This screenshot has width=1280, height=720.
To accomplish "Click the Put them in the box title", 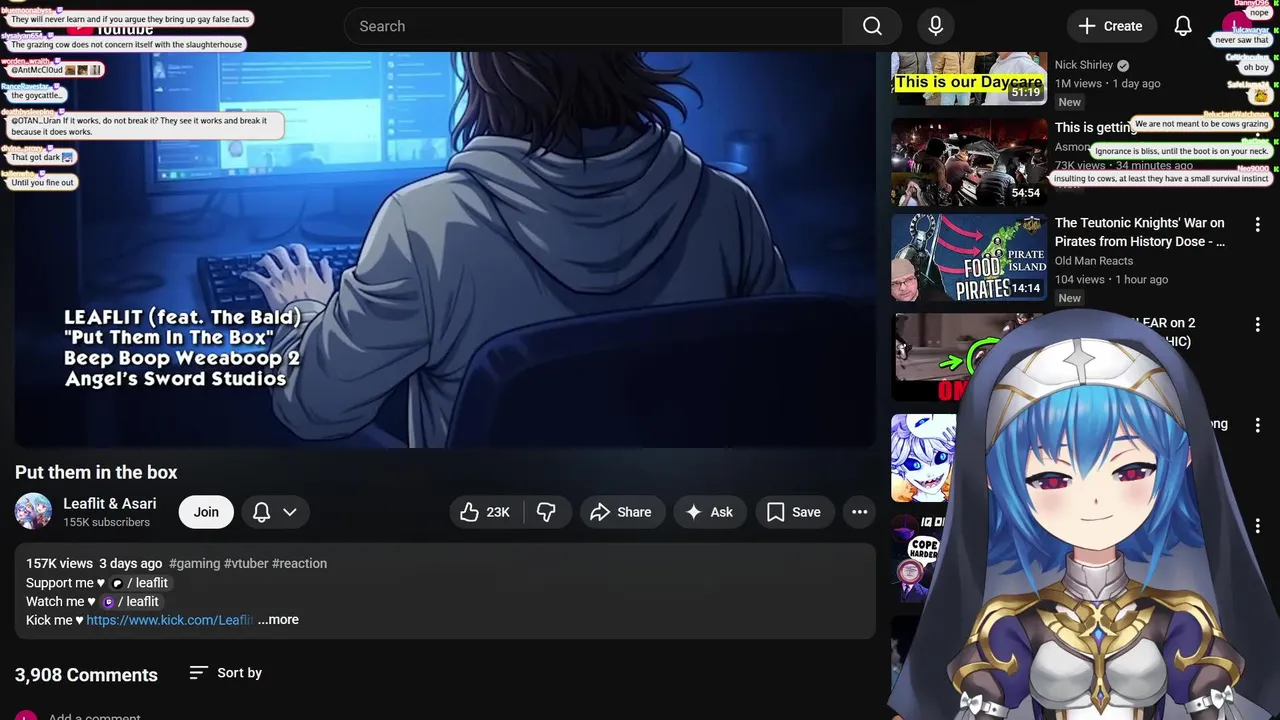I will point(96,472).
